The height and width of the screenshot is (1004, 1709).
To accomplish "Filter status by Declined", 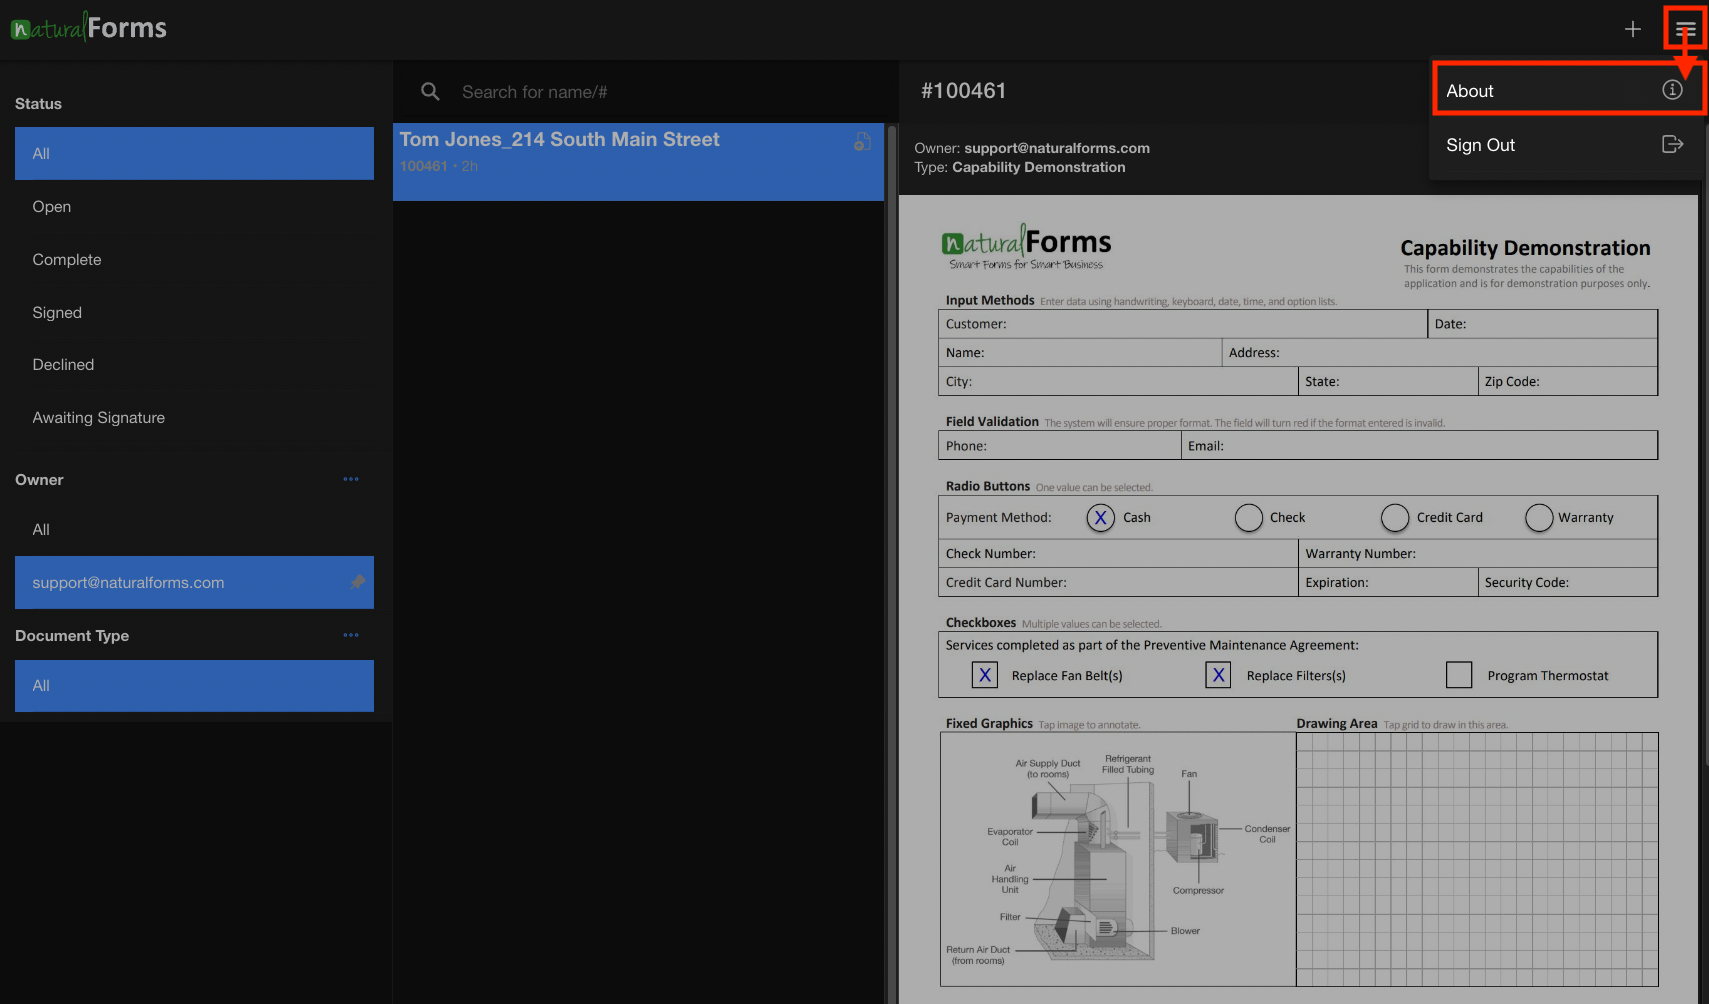I will click(194, 364).
